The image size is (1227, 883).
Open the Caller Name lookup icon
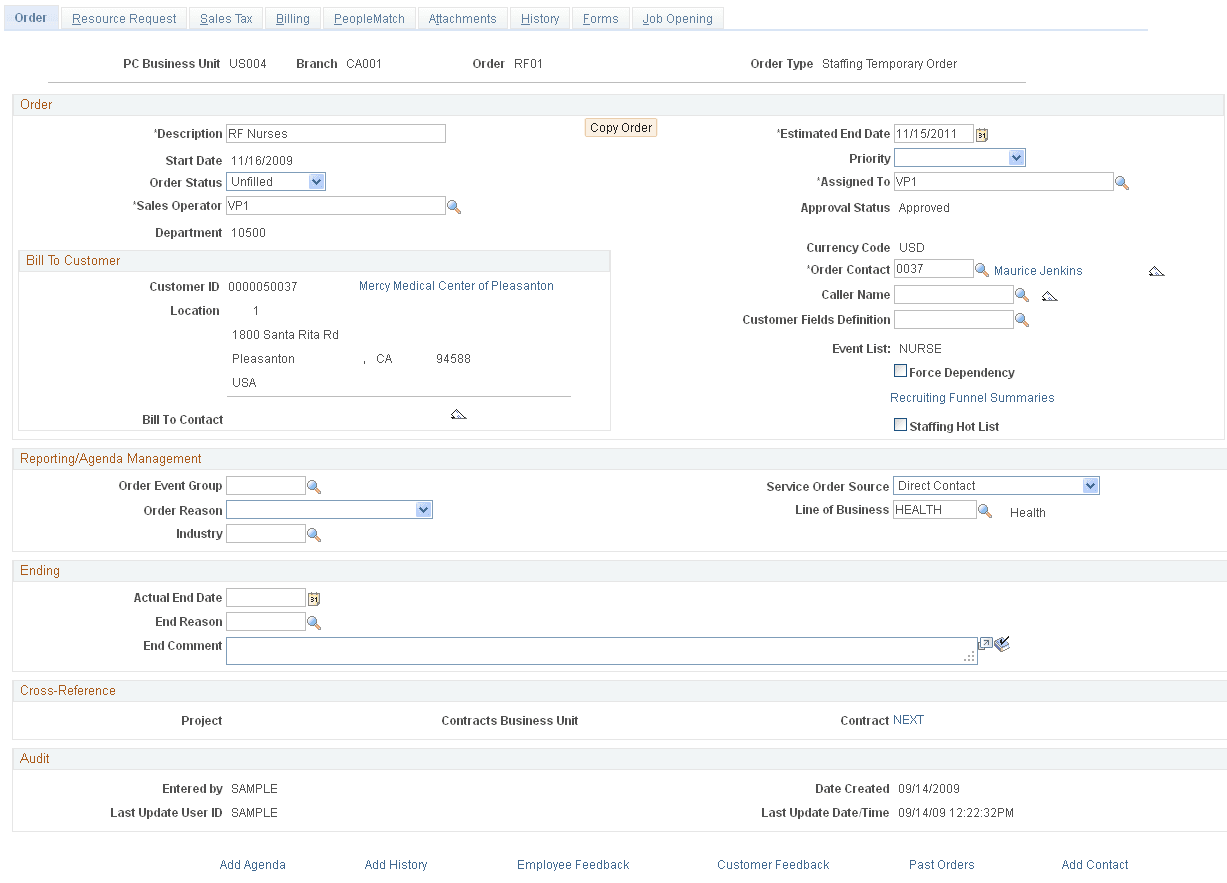1021,294
